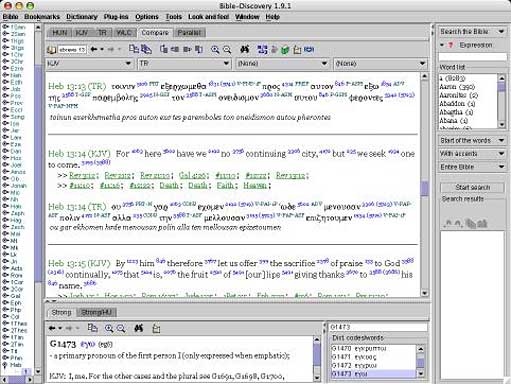Click the notes page icon beside the green book
The width and height of the screenshot is (511, 384).
pos(297,50)
